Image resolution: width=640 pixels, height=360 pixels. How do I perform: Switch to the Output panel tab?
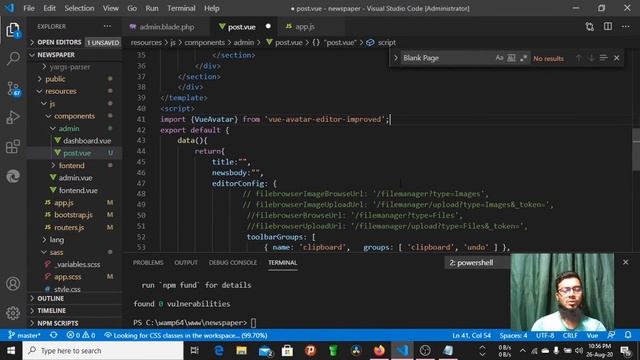click(186, 262)
